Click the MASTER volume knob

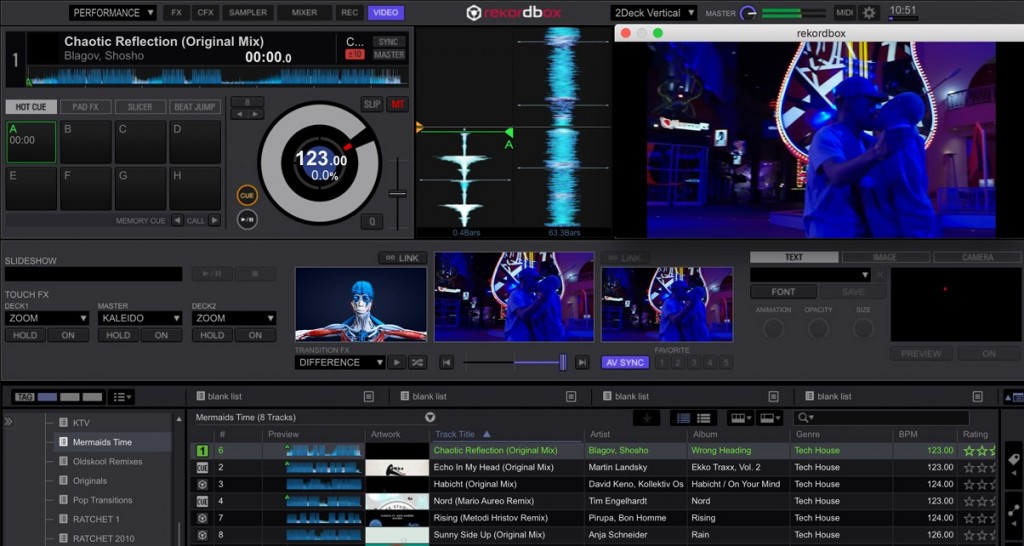click(748, 13)
